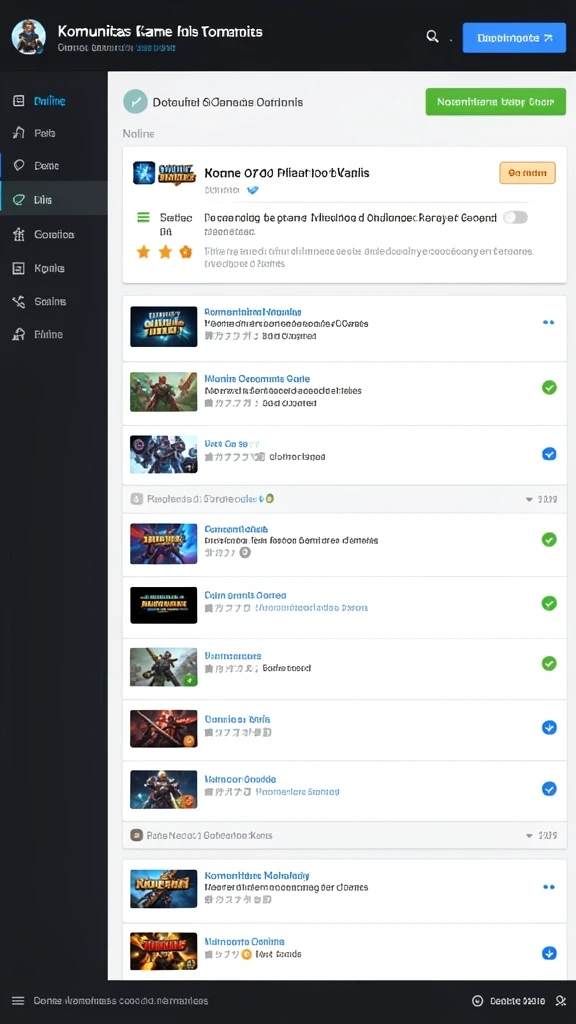Click the blue Dapbimoate button with arrow
The image size is (576, 1024).
click(514, 38)
